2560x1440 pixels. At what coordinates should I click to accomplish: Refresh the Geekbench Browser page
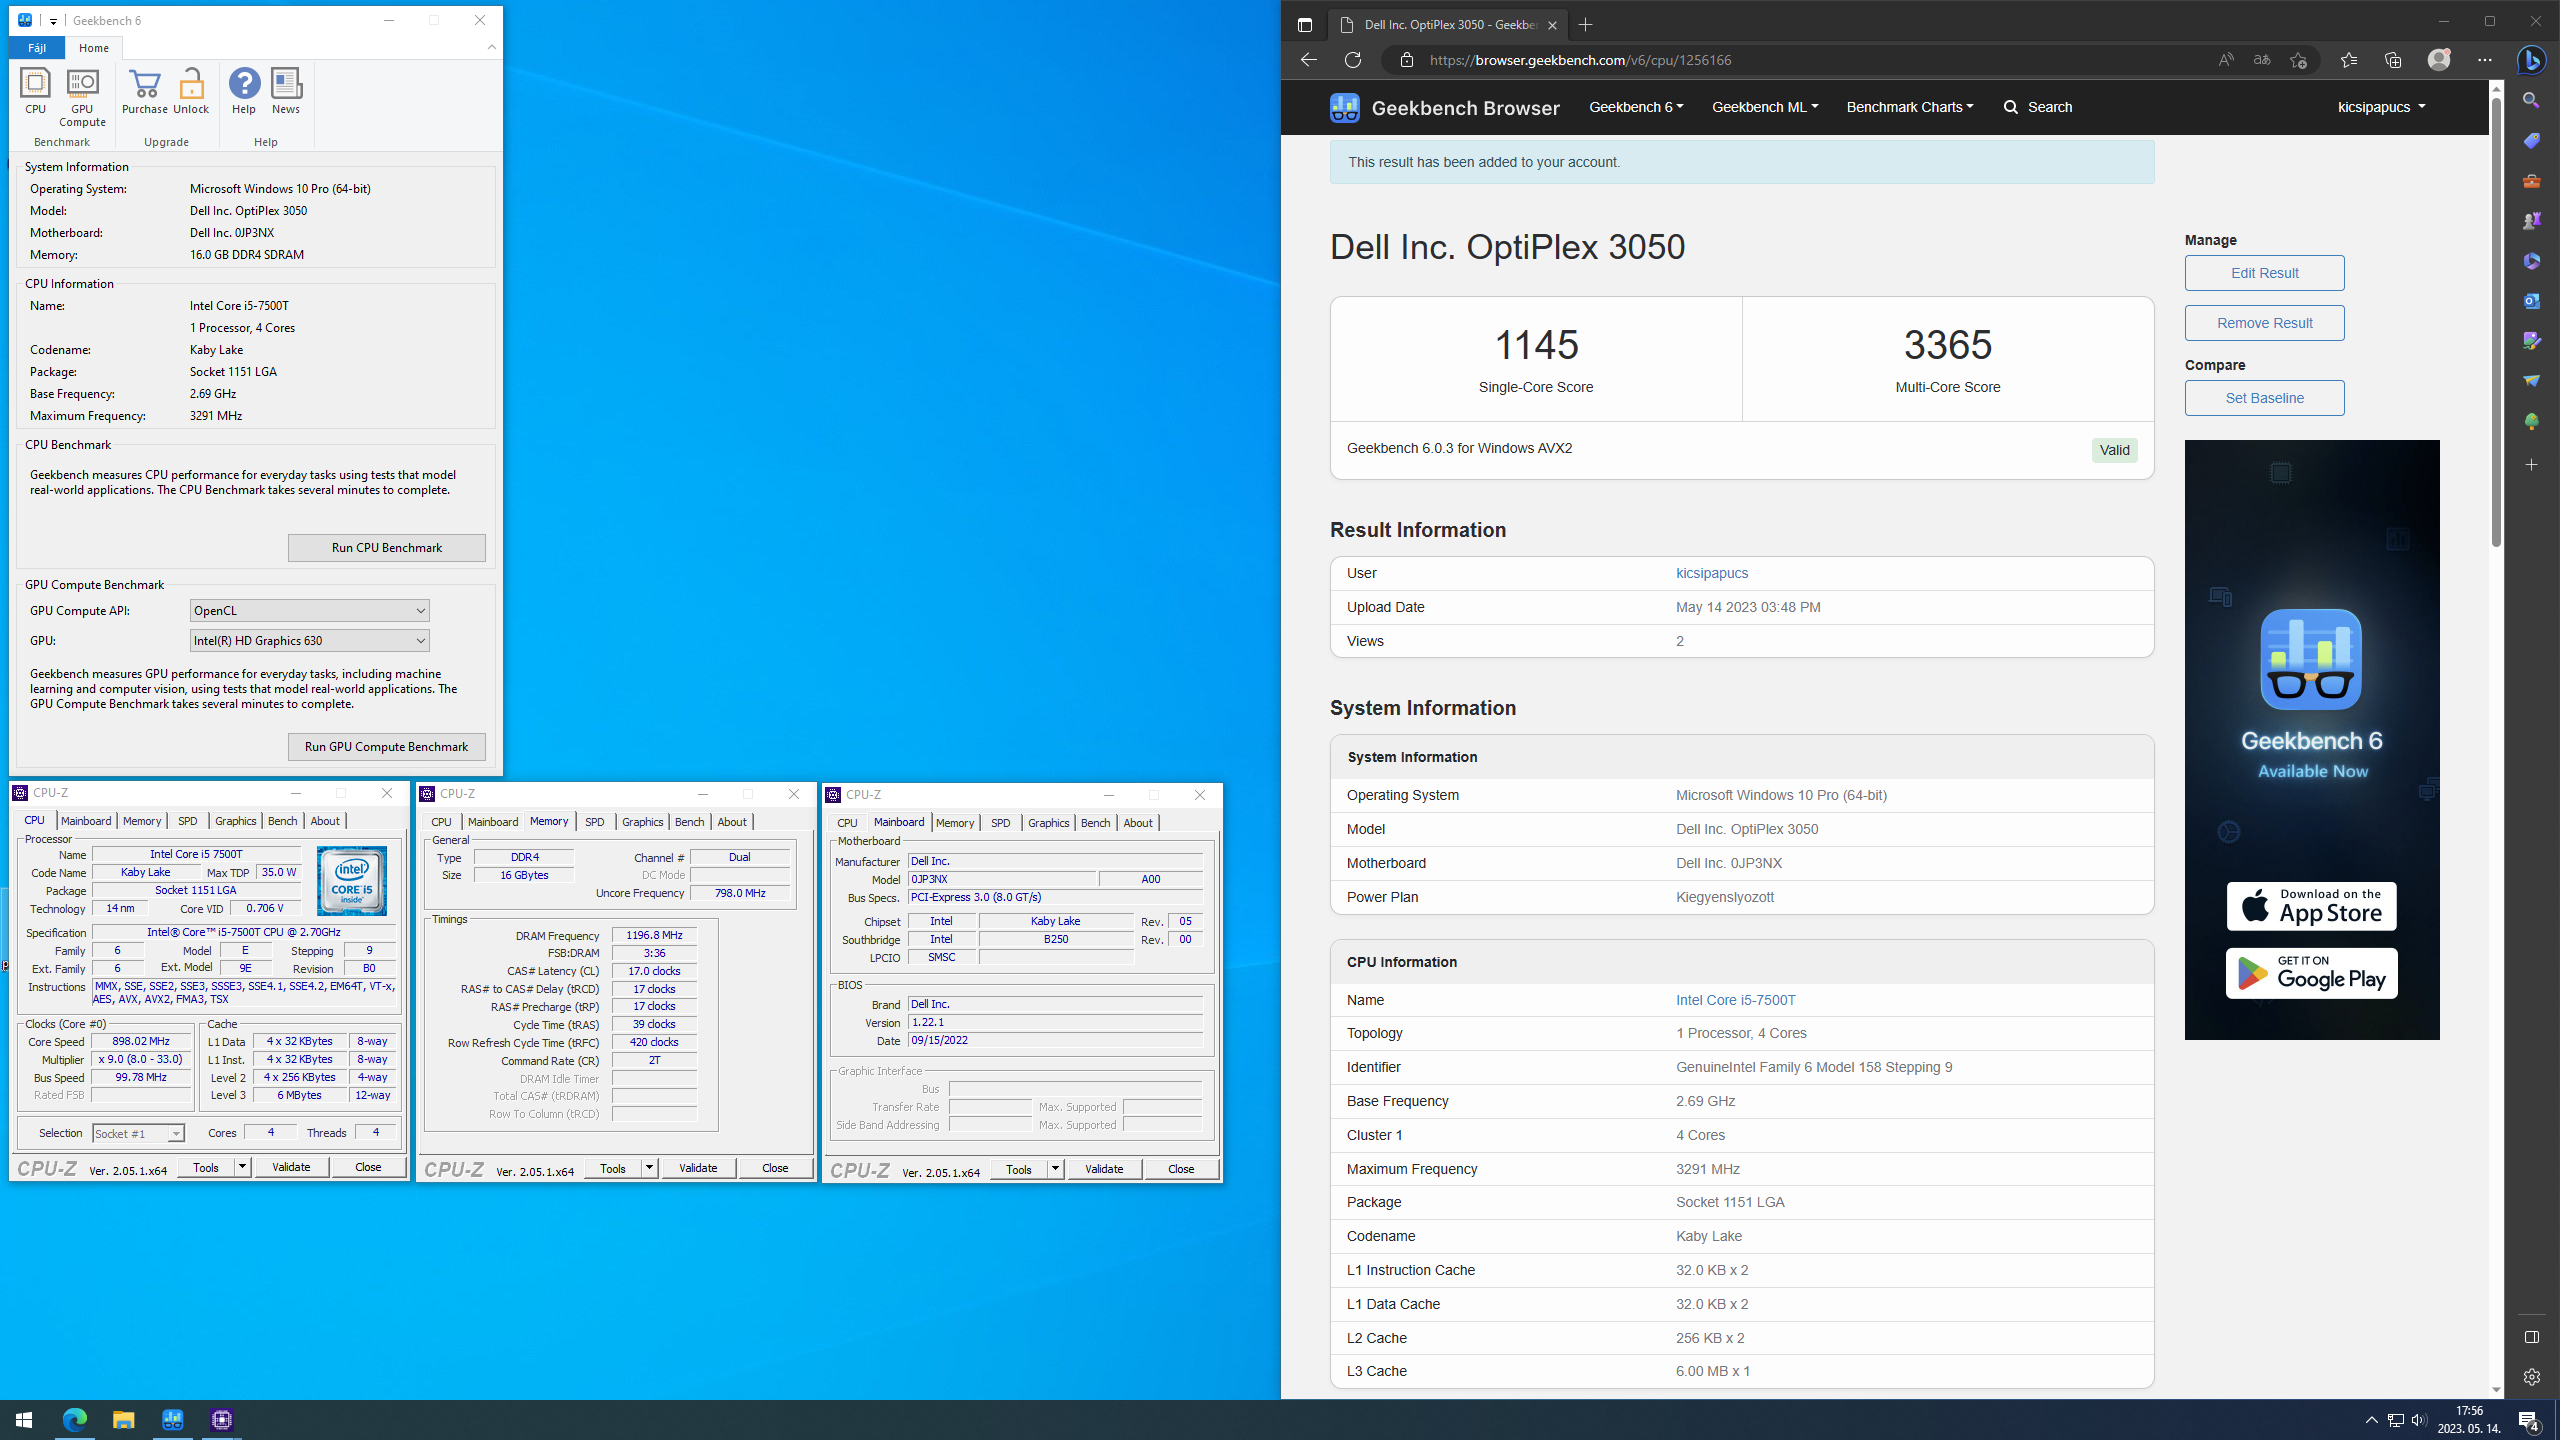pyautogui.click(x=1353, y=60)
